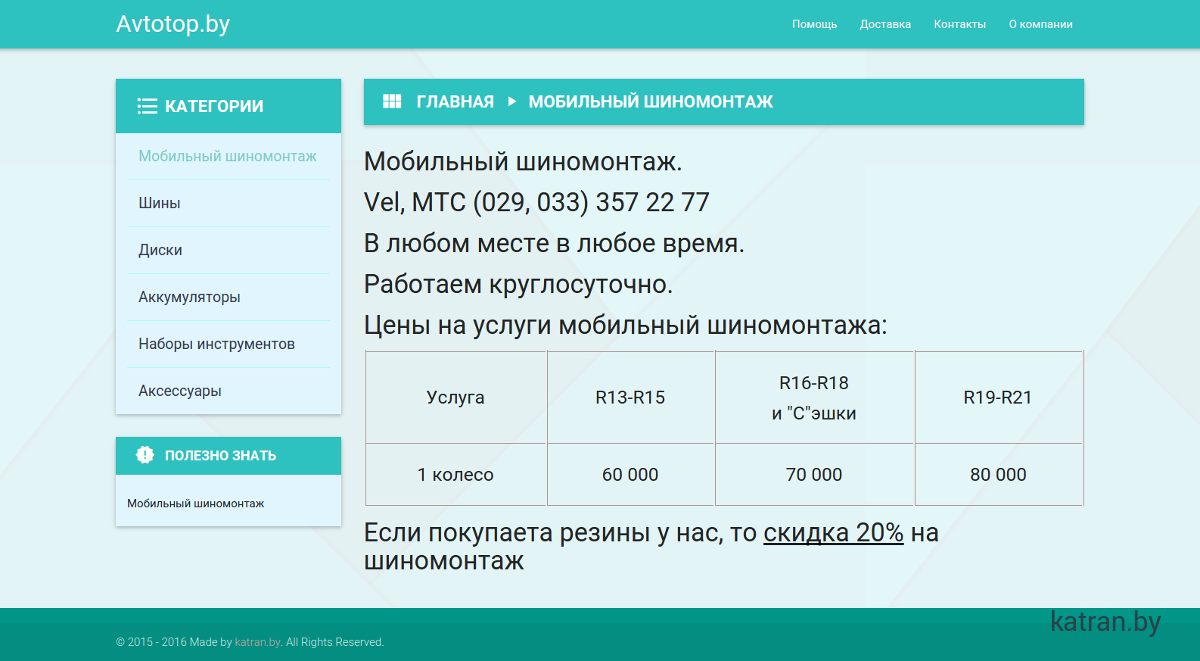Click the exclamation badge icon beside Полезно знать
Viewport: 1200px width, 661px height.
tap(145, 455)
